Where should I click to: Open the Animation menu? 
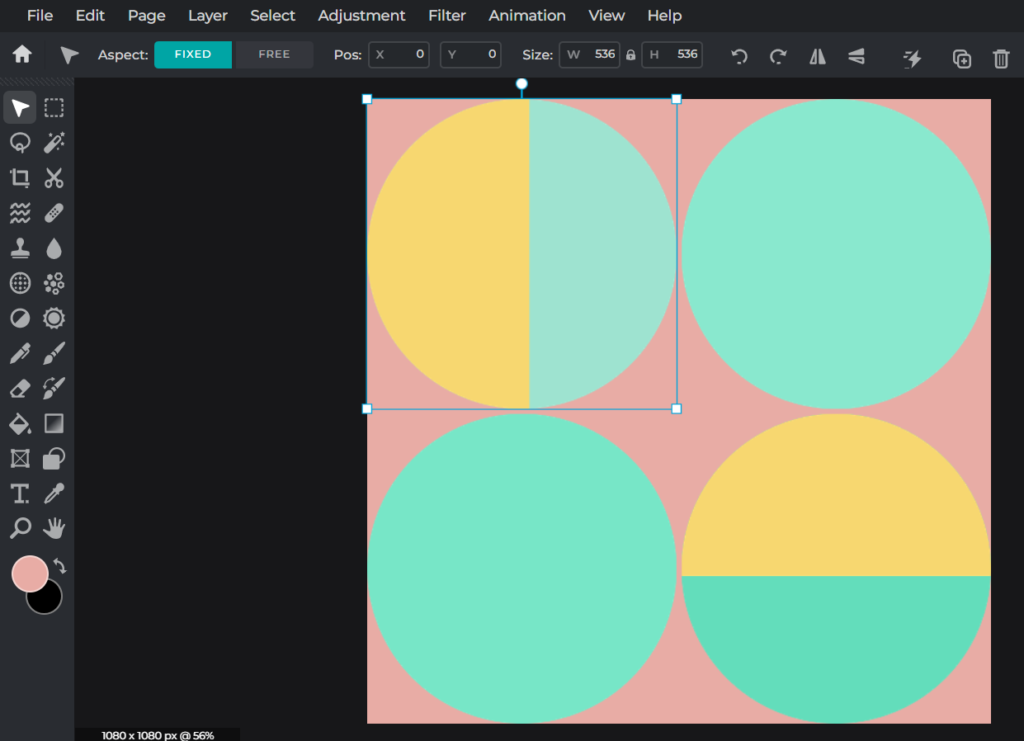click(x=527, y=15)
